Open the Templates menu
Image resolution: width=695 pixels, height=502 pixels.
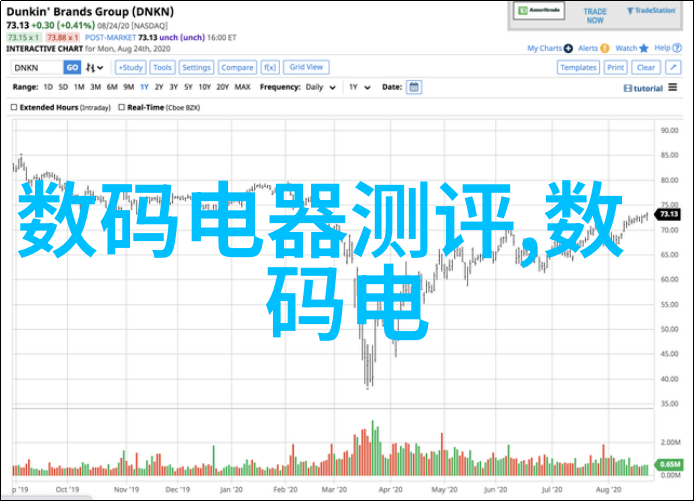[x=578, y=67]
